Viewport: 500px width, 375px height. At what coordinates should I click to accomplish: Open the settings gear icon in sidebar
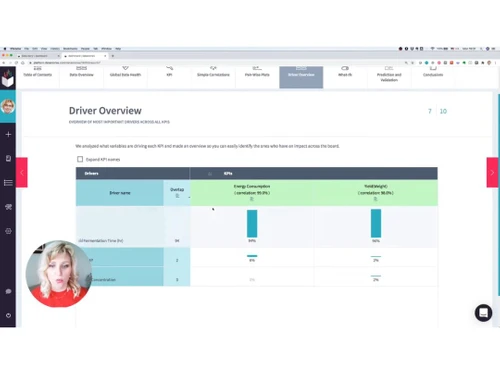[x=8, y=231]
